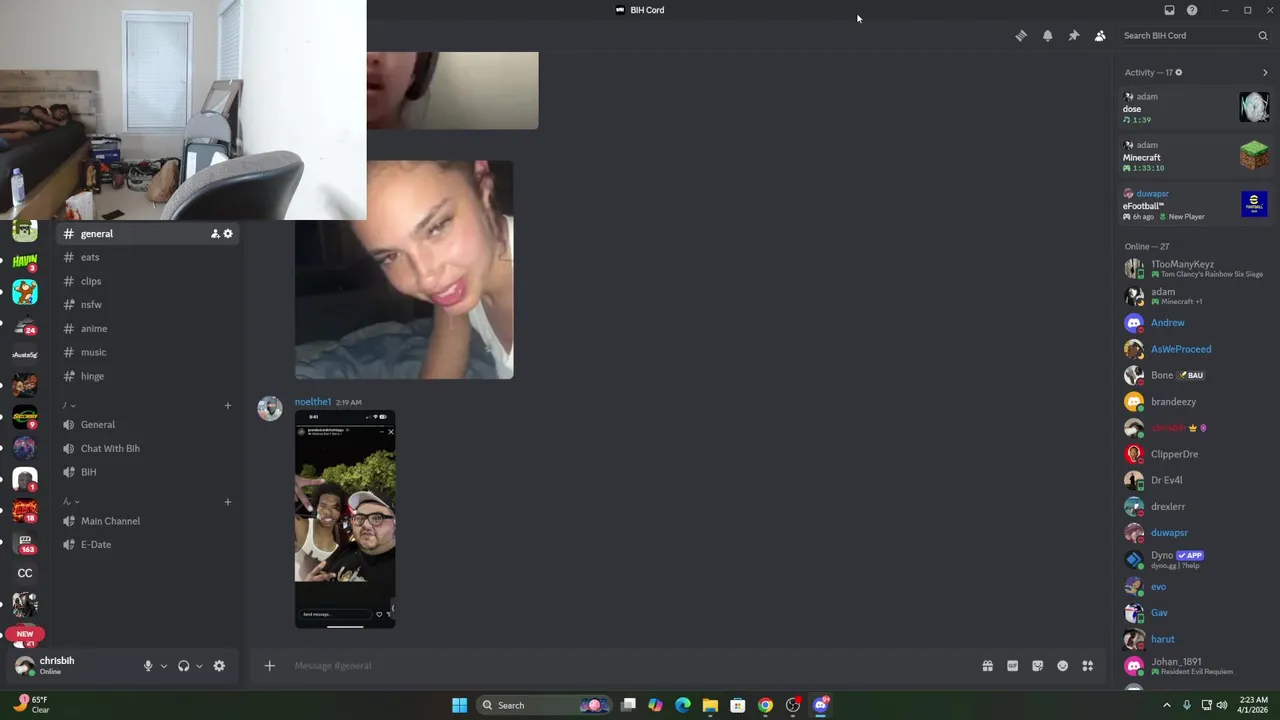Open the GIF picker
The height and width of the screenshot is (720, 1280).
coord(1012,666)
